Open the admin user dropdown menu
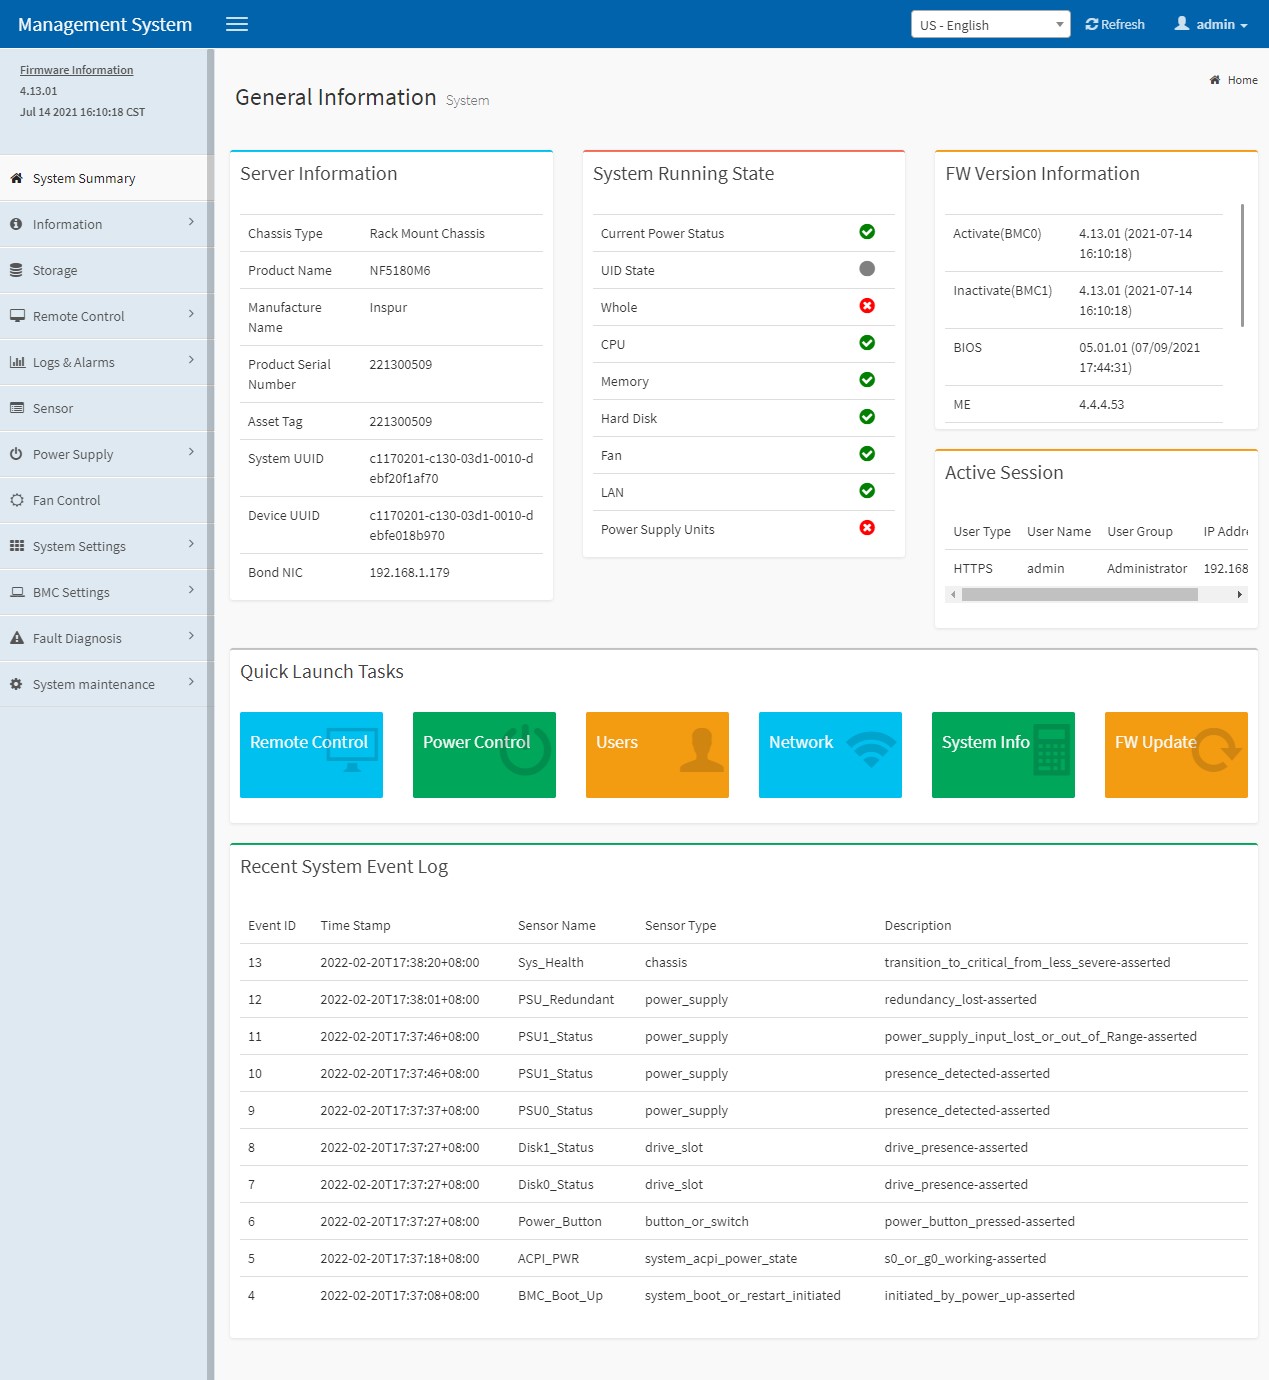Image resolution: width=1269 pixels, height=1380 pixels. [1211, 25]
